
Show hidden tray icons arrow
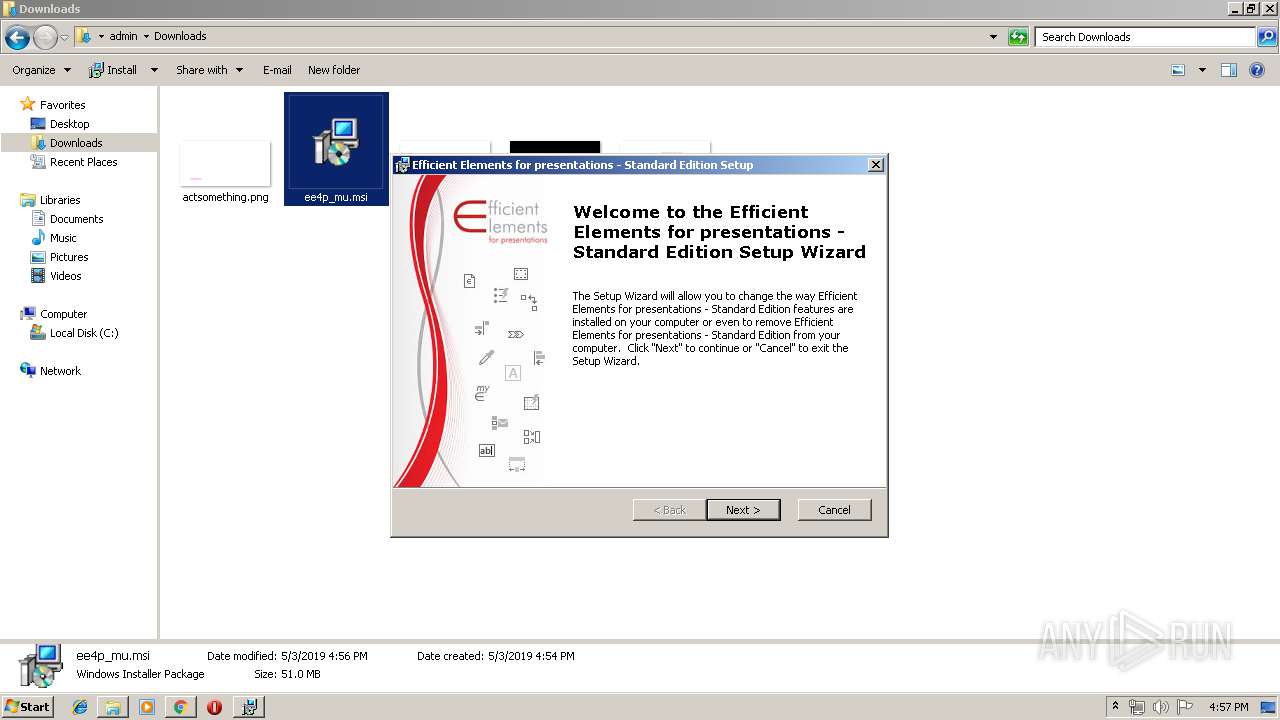tap(1115, 707)
